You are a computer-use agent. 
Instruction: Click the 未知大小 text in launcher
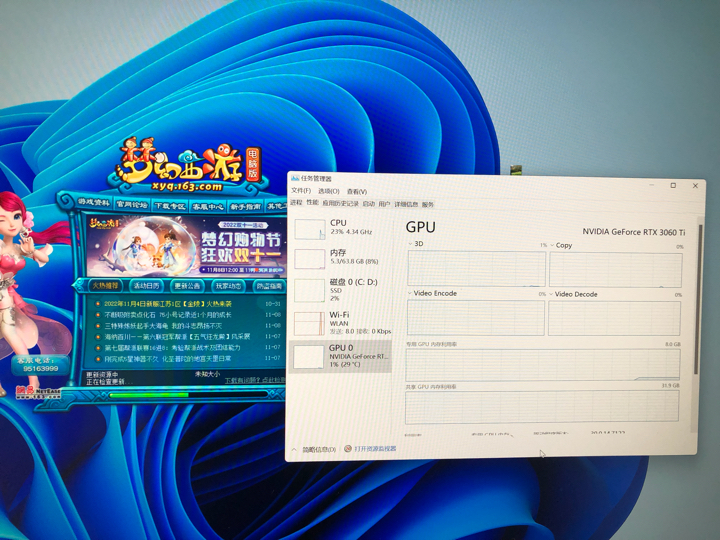(x=207, y=374)
